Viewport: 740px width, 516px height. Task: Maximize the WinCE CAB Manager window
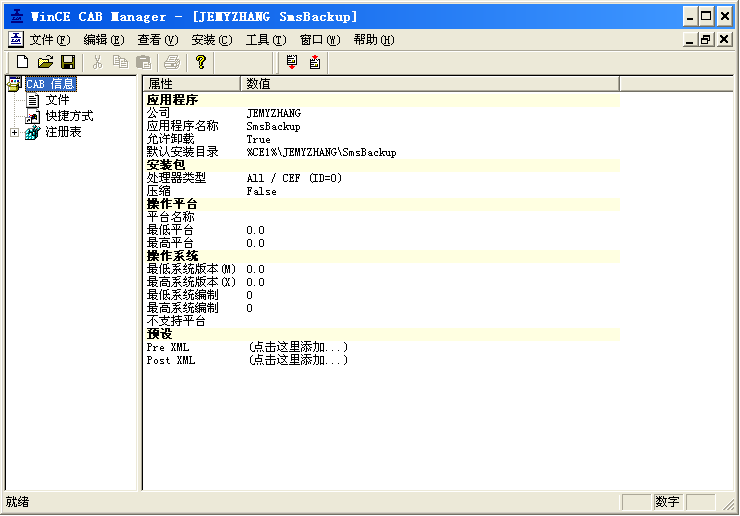tap(706, 17)
